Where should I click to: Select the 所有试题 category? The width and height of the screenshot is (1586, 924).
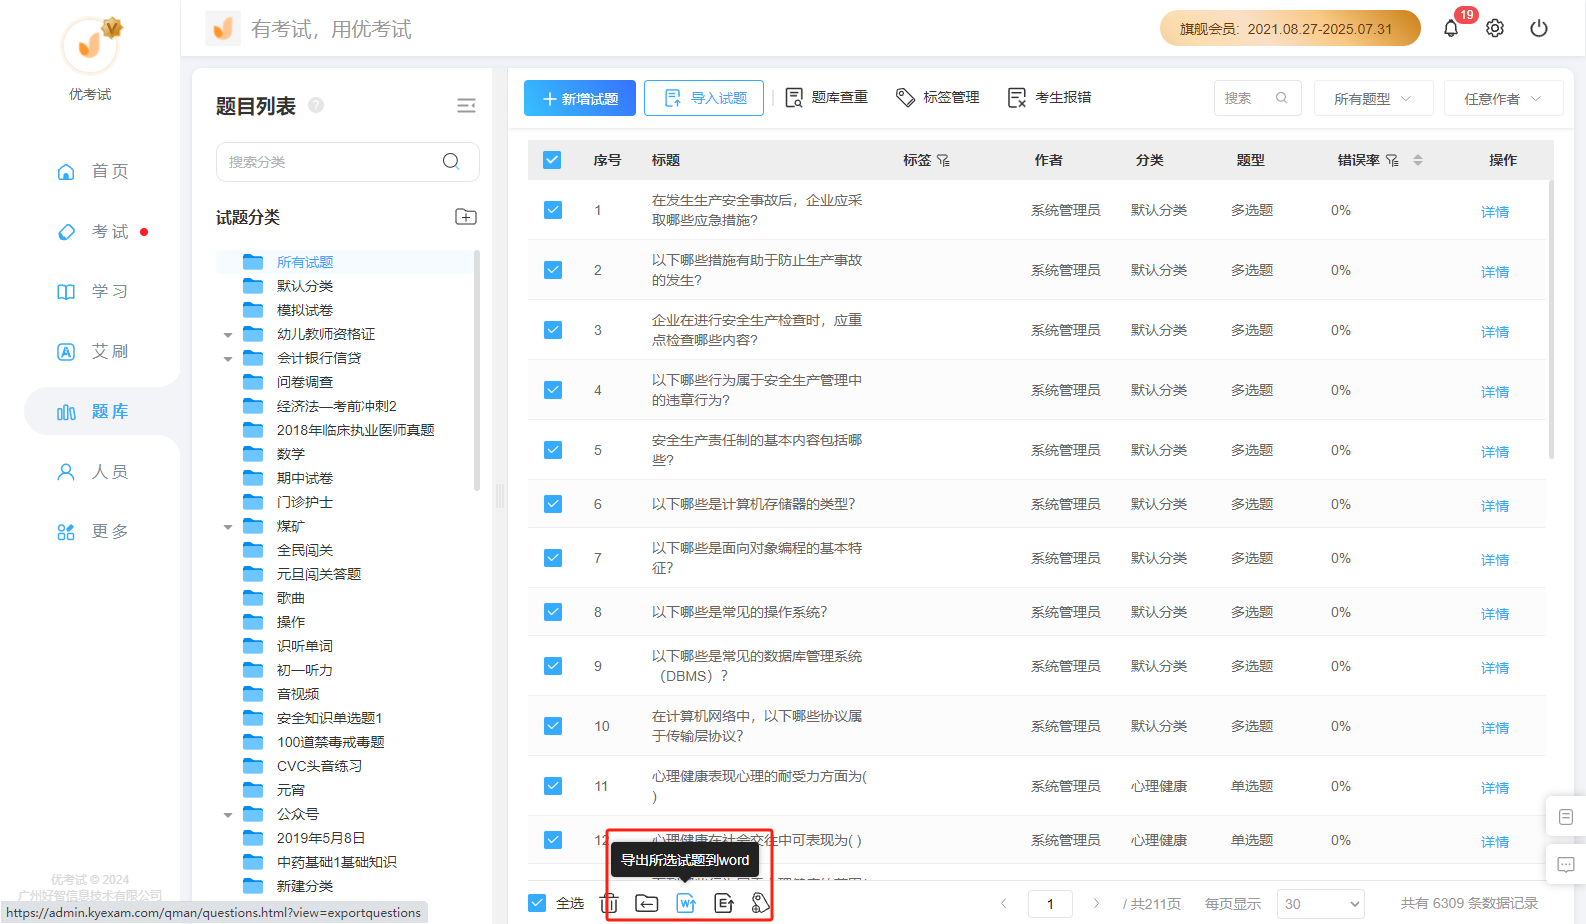click(x=305, y=262)
